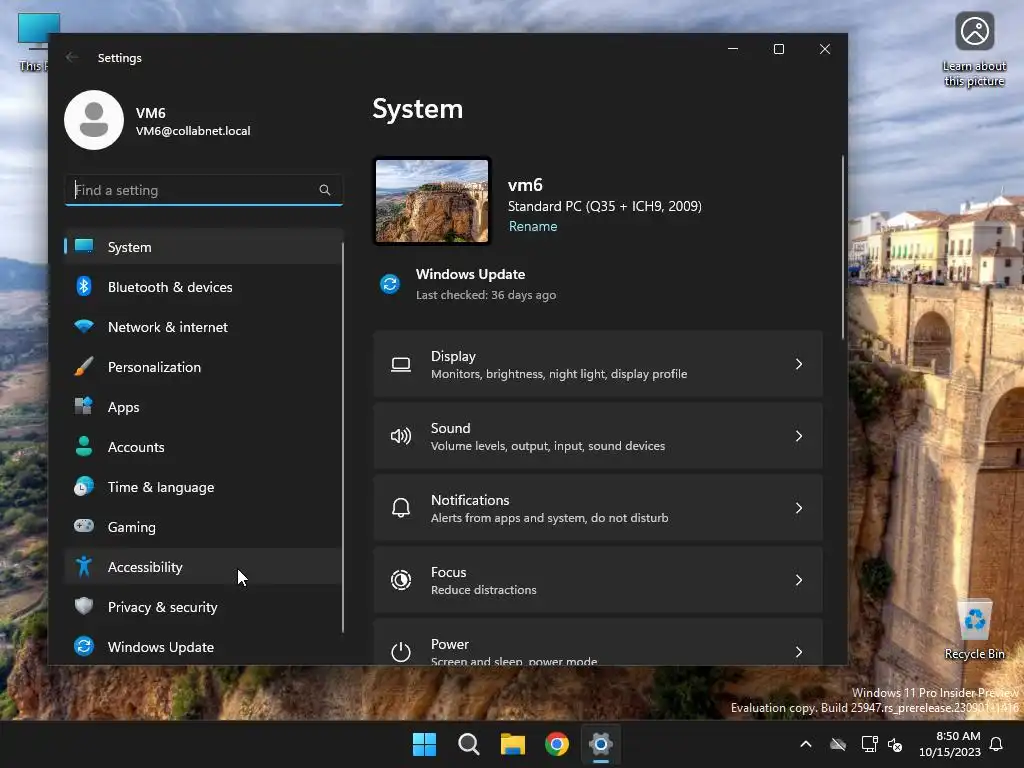Viewport: 1024px width, 768px height.
Task: Launch Google Chrome from the taskbar
Action: tap(557, 744)
